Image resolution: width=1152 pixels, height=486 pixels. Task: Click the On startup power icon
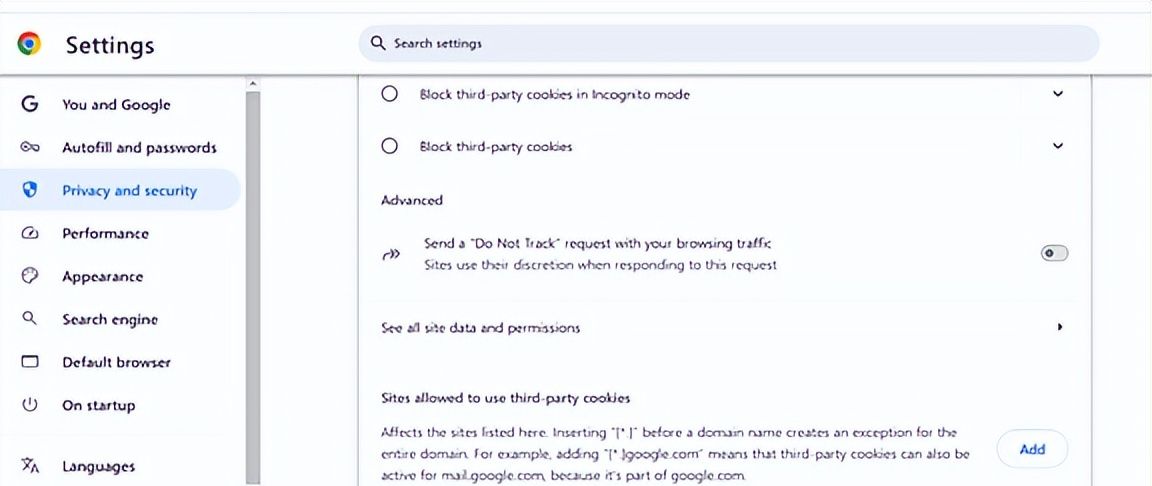tap(30, 405)
